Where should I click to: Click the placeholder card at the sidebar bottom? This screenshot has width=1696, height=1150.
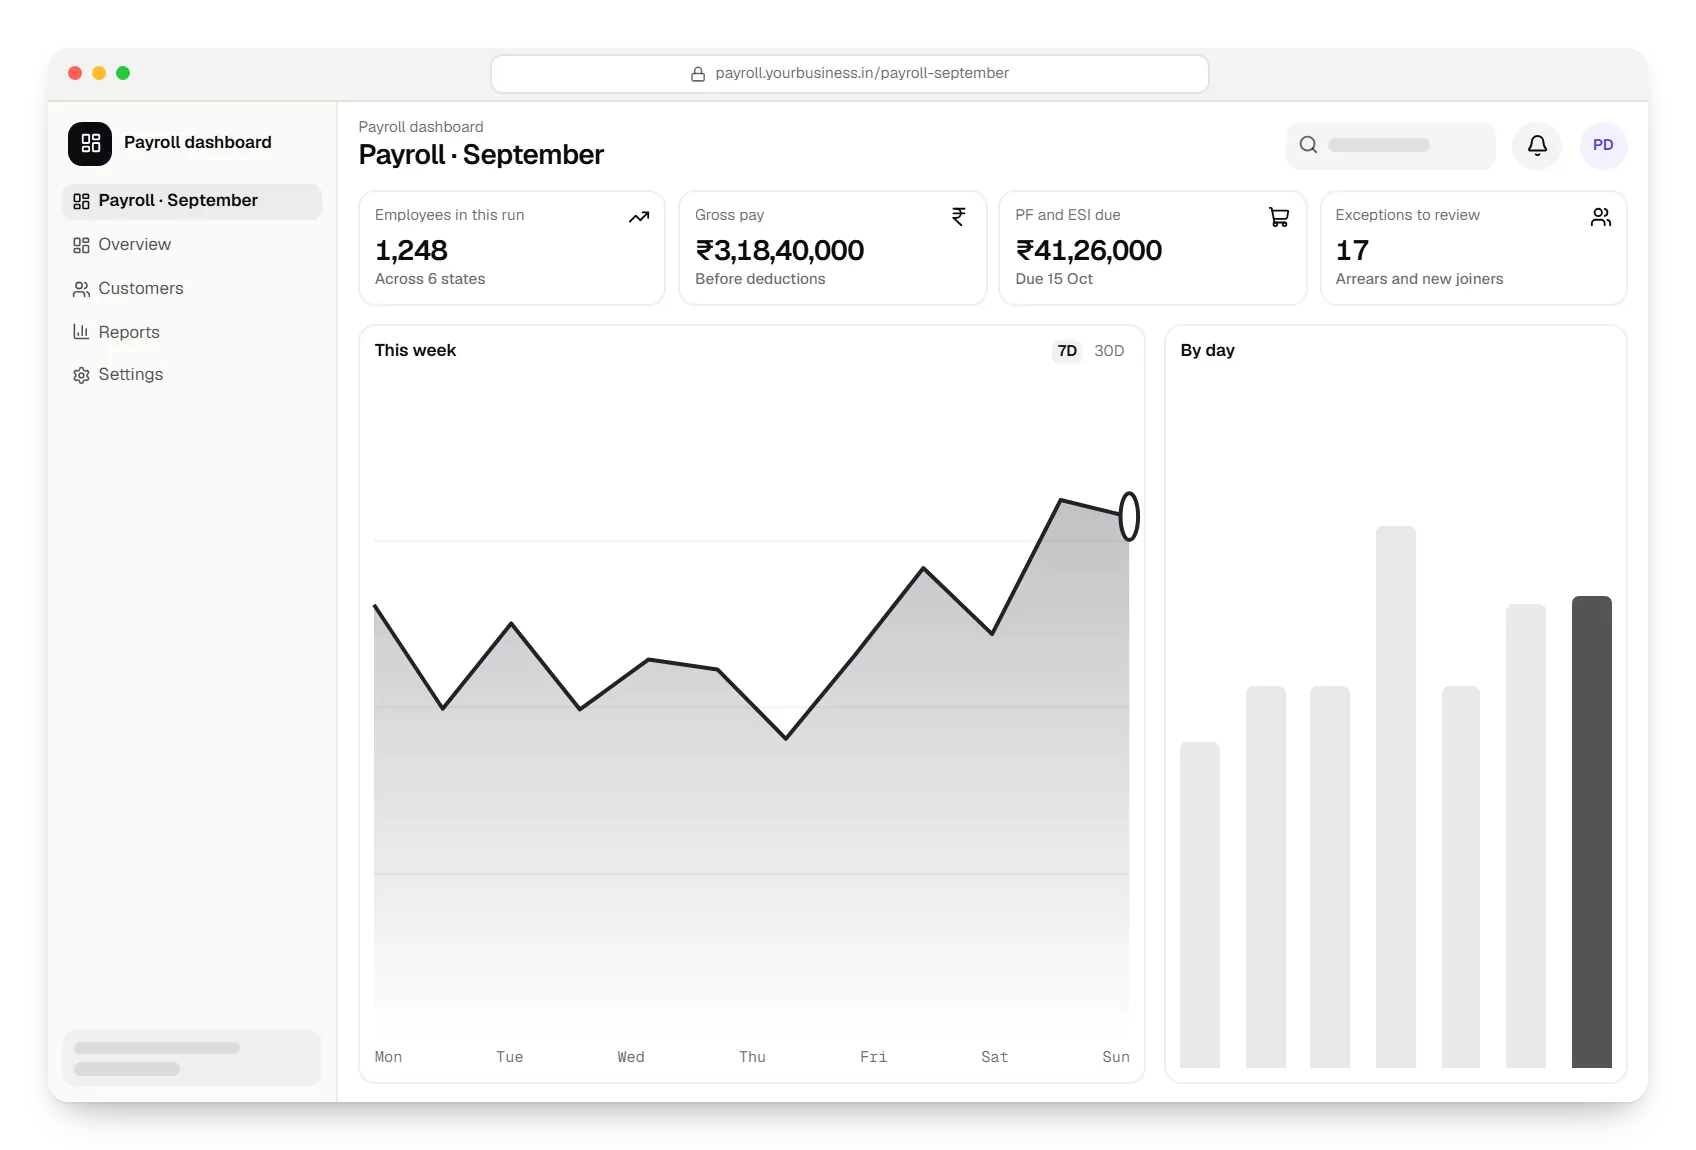point(192,1058)
